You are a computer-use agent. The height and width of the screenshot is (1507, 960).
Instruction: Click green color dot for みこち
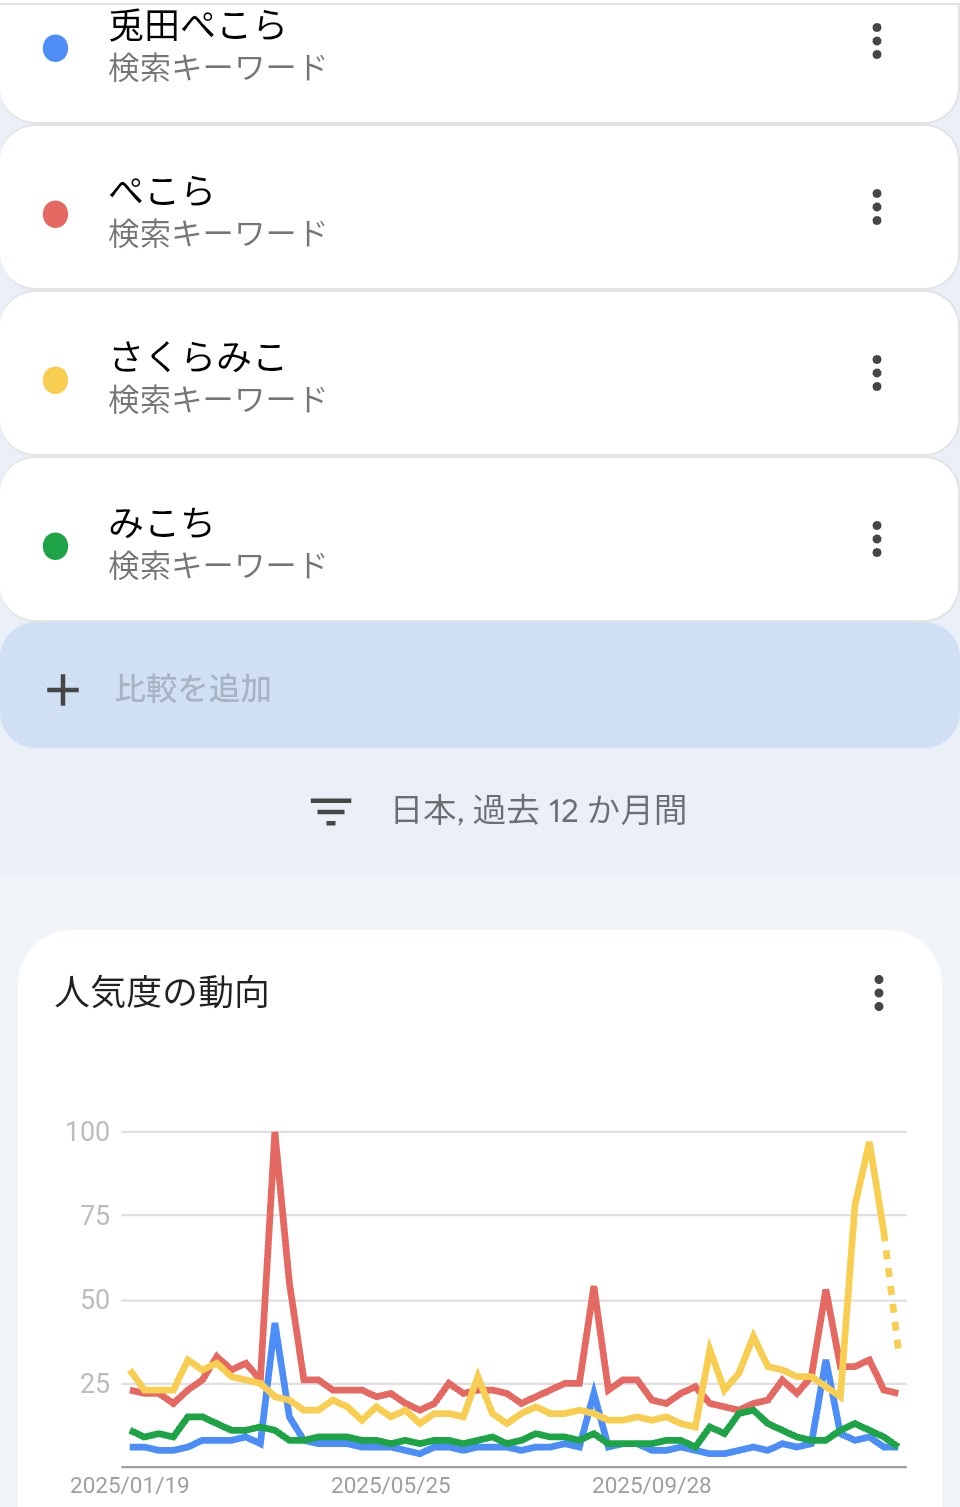pos(56,546)
